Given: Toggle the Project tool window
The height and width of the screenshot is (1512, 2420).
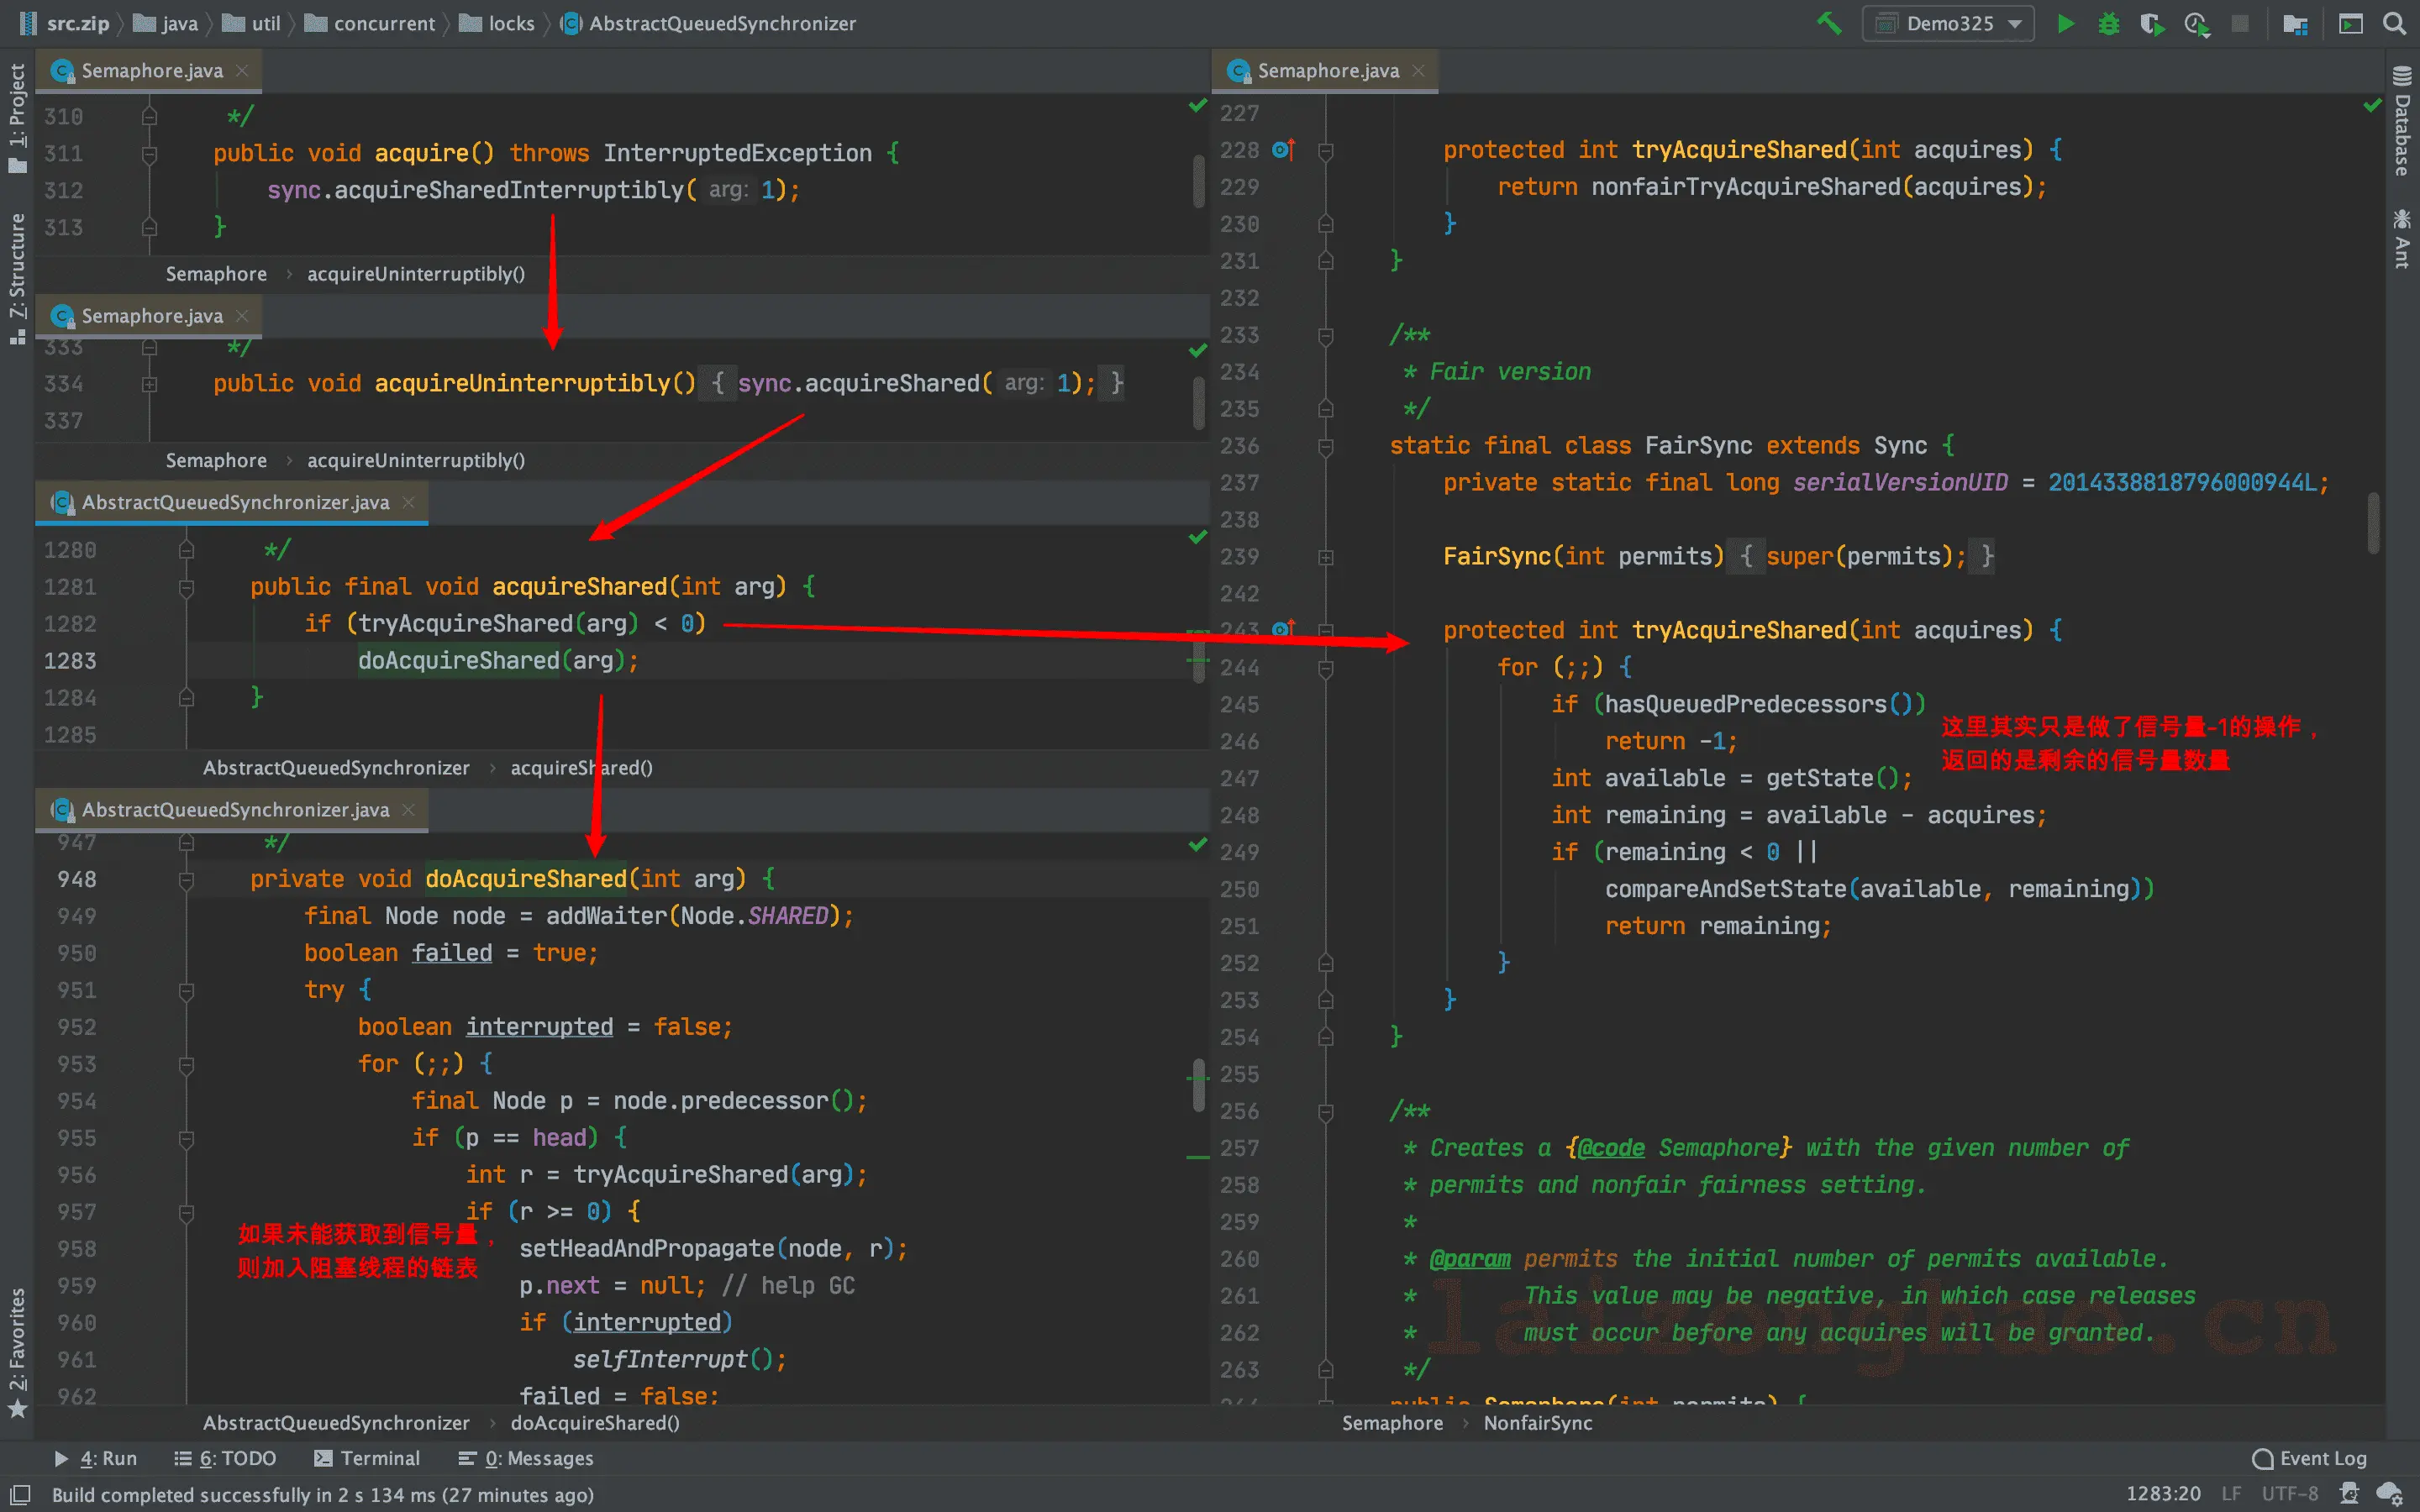Looking at the screenshot, I should (x=17, y=118).
